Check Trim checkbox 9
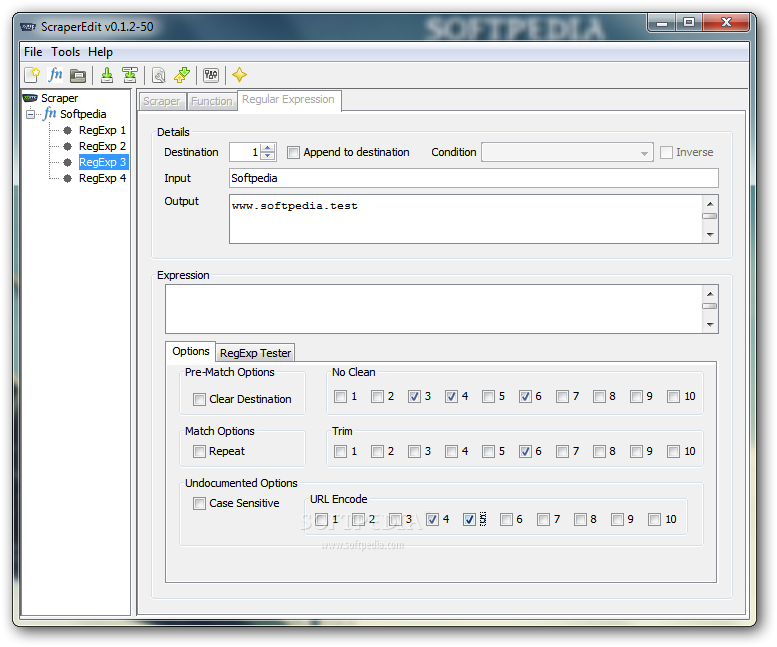 636,451
